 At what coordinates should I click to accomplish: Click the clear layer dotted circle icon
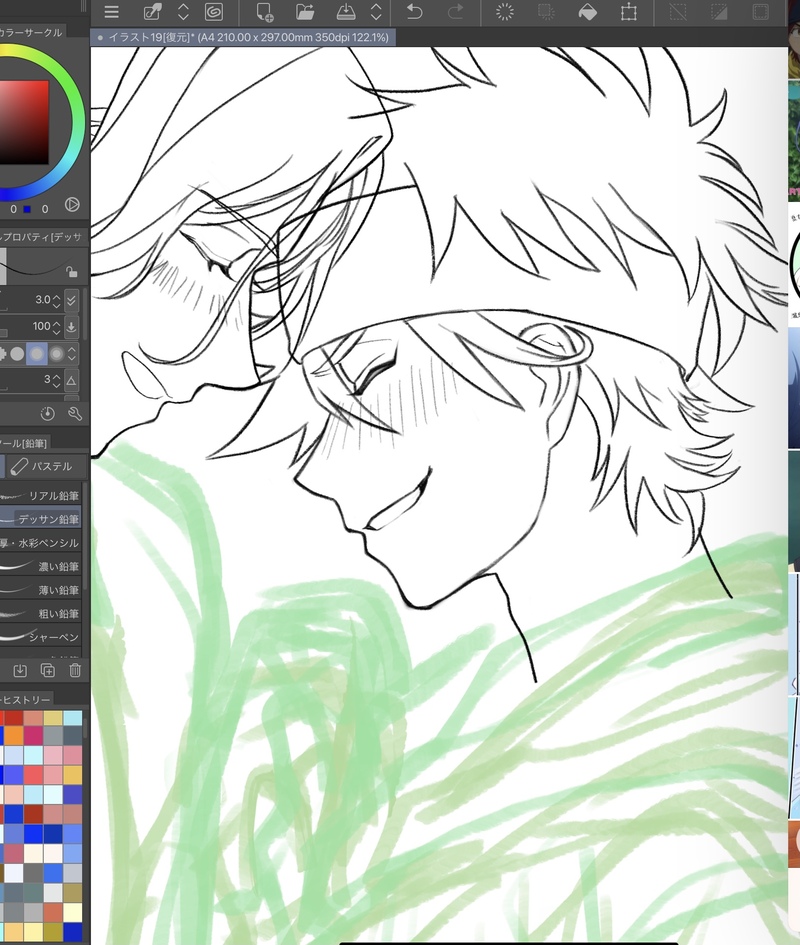pos(505,12)
